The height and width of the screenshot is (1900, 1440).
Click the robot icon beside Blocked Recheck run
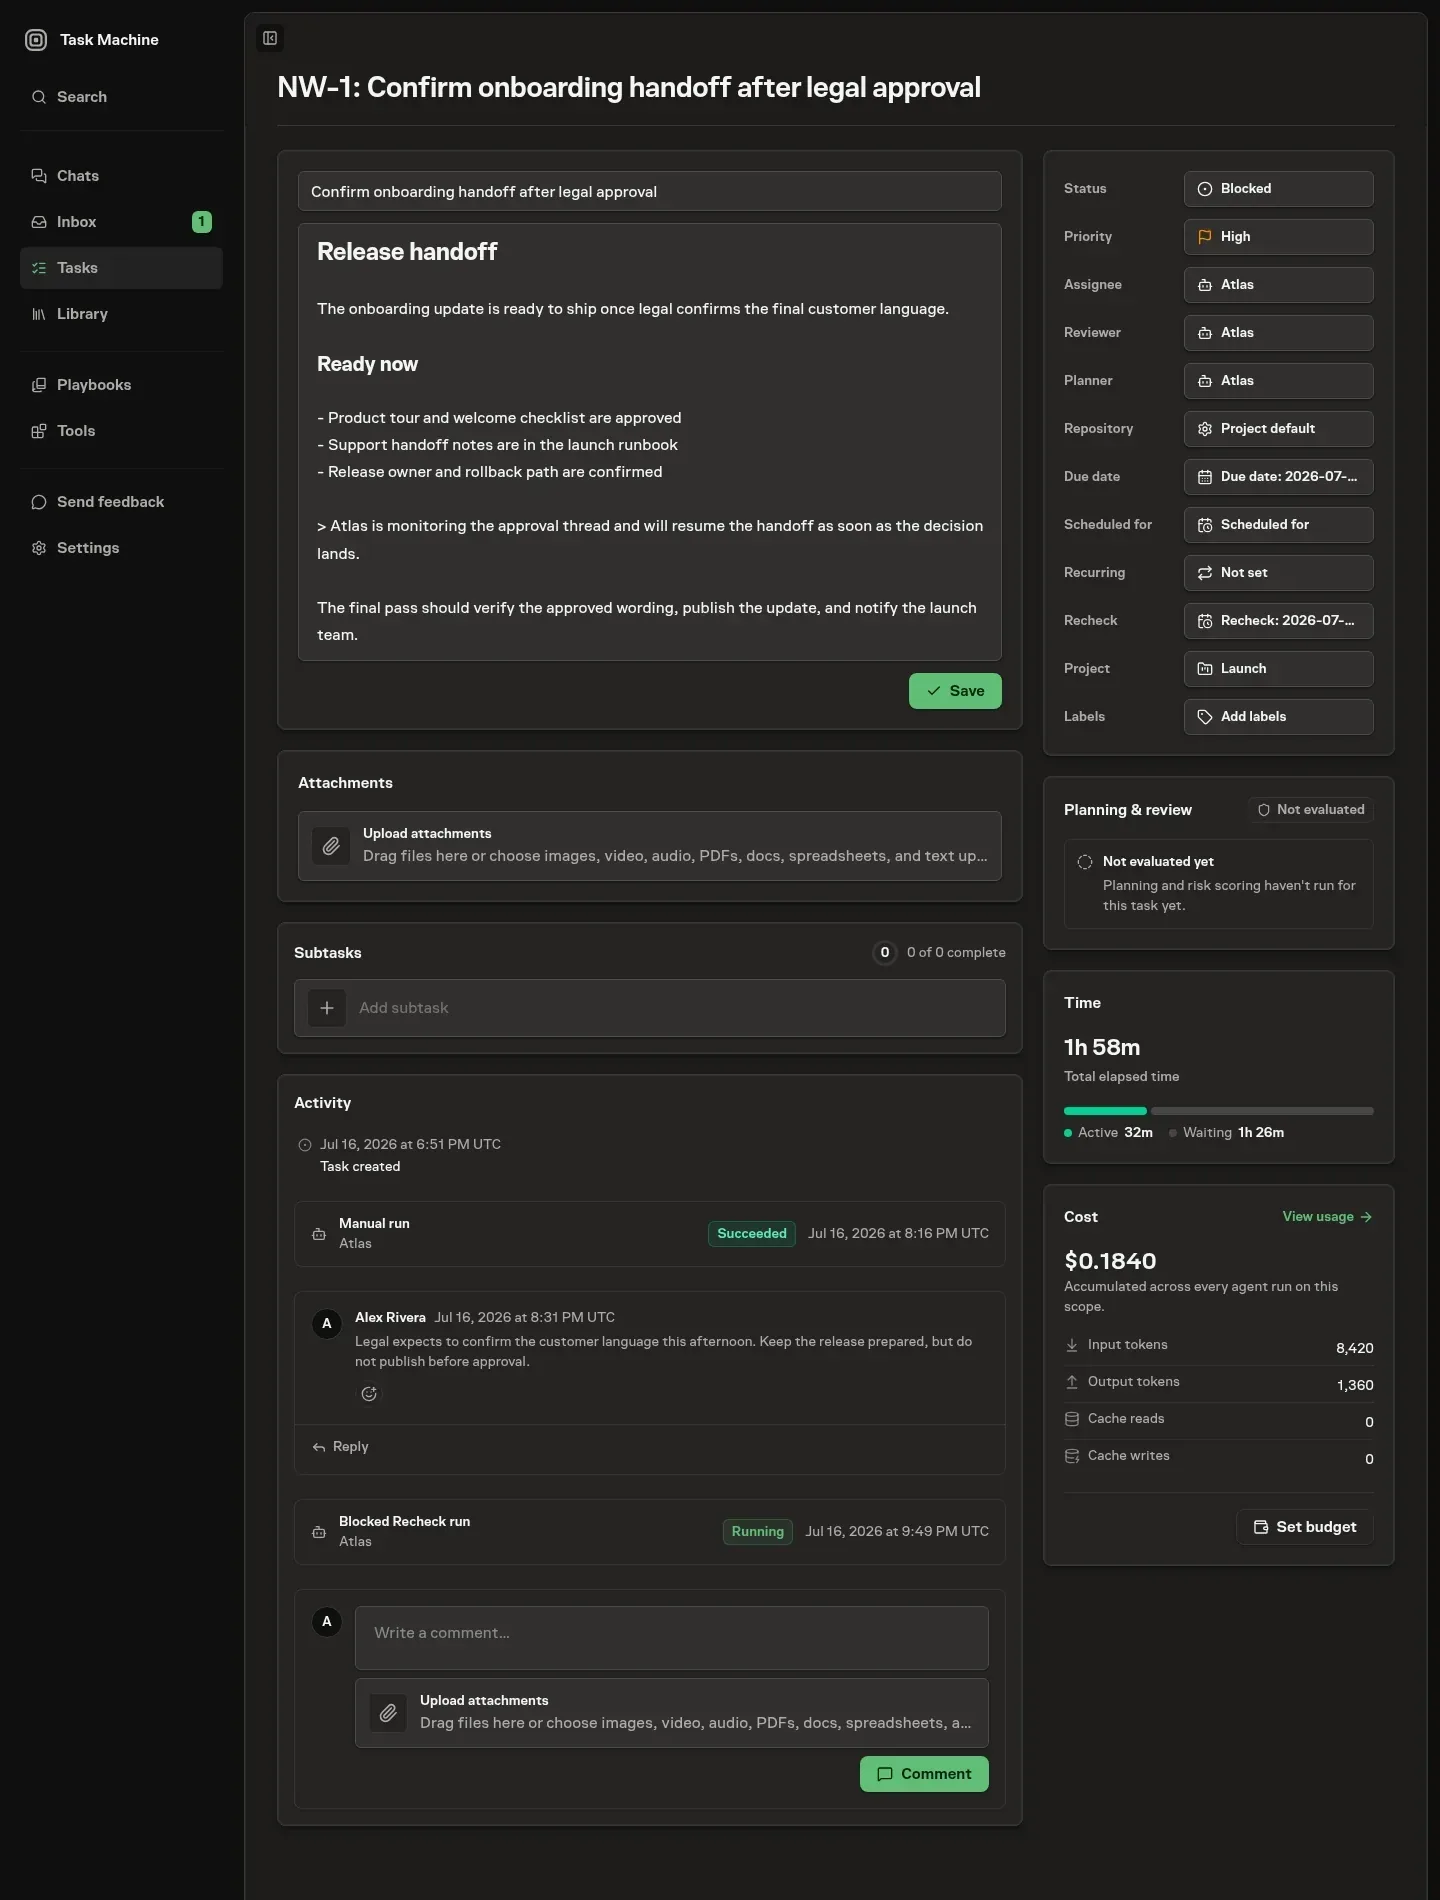point(319,1532)
